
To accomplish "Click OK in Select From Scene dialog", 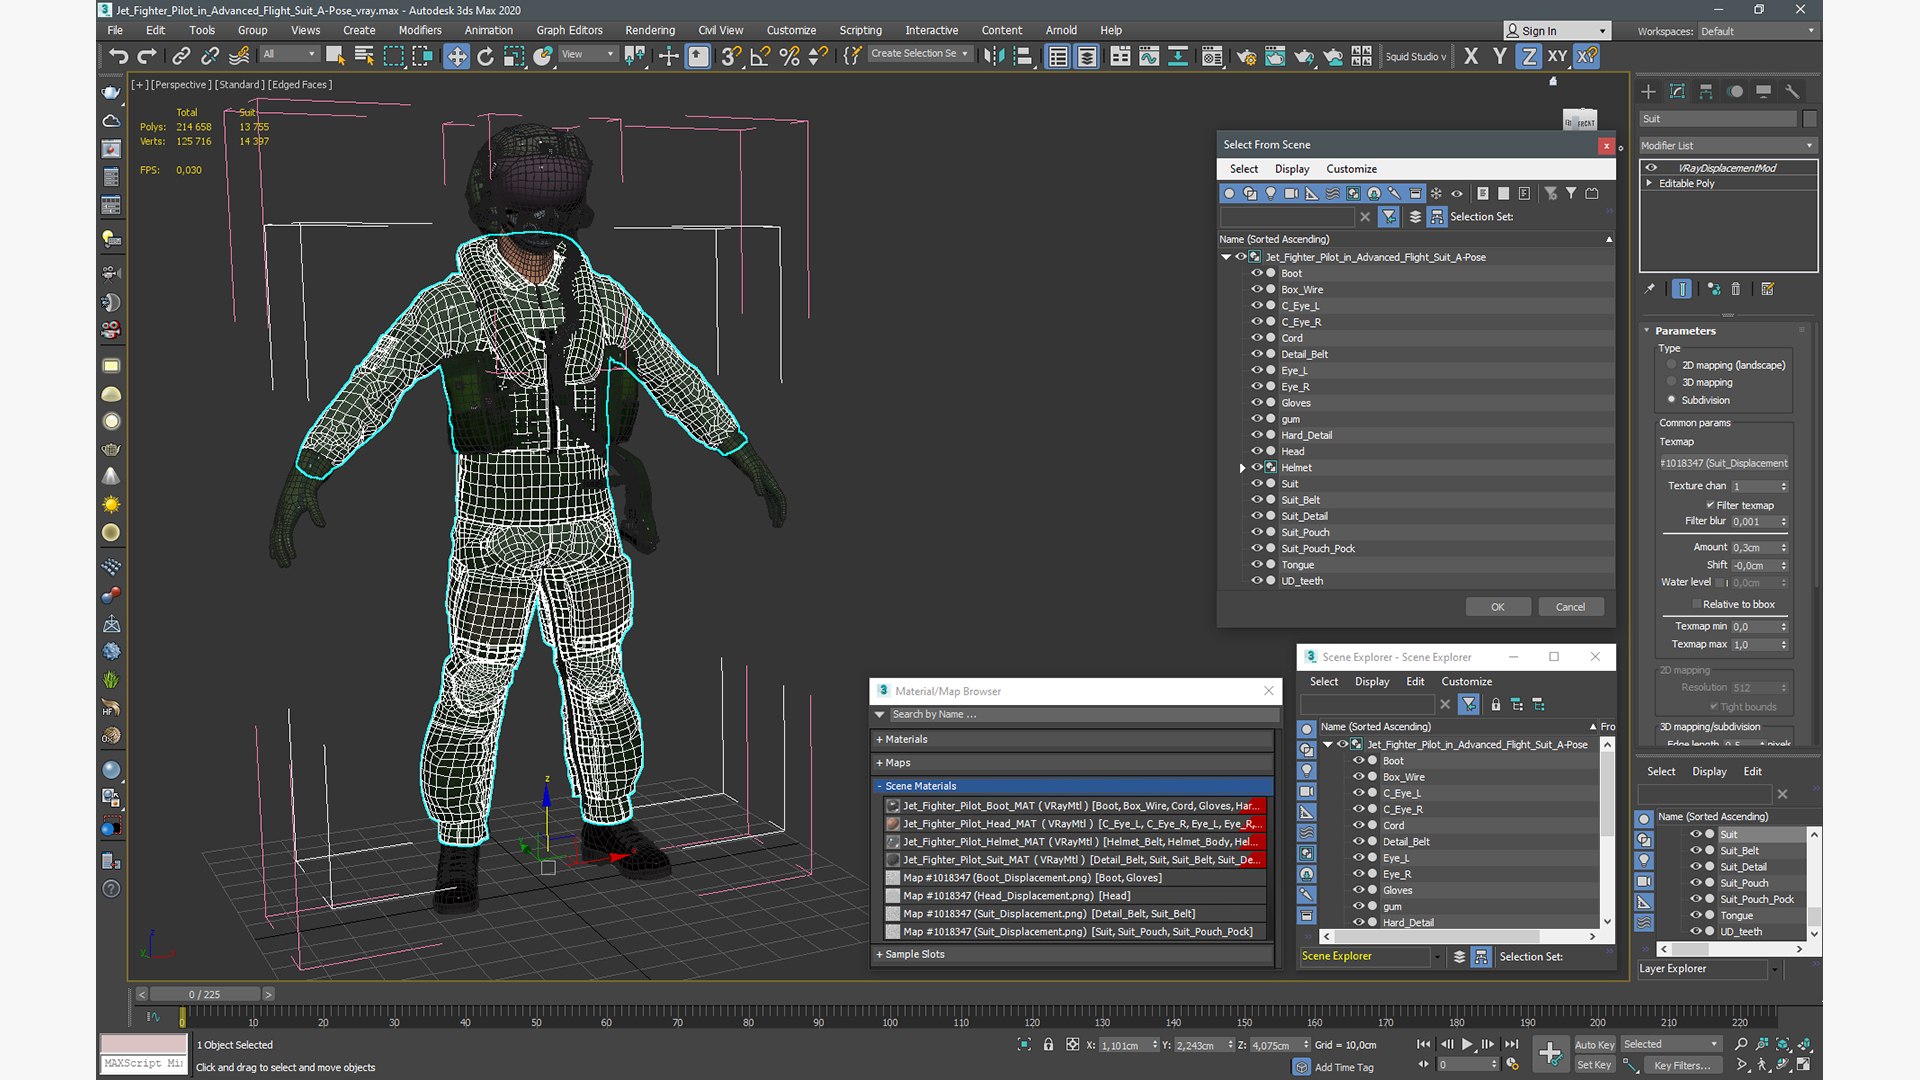I will 1498,607.
